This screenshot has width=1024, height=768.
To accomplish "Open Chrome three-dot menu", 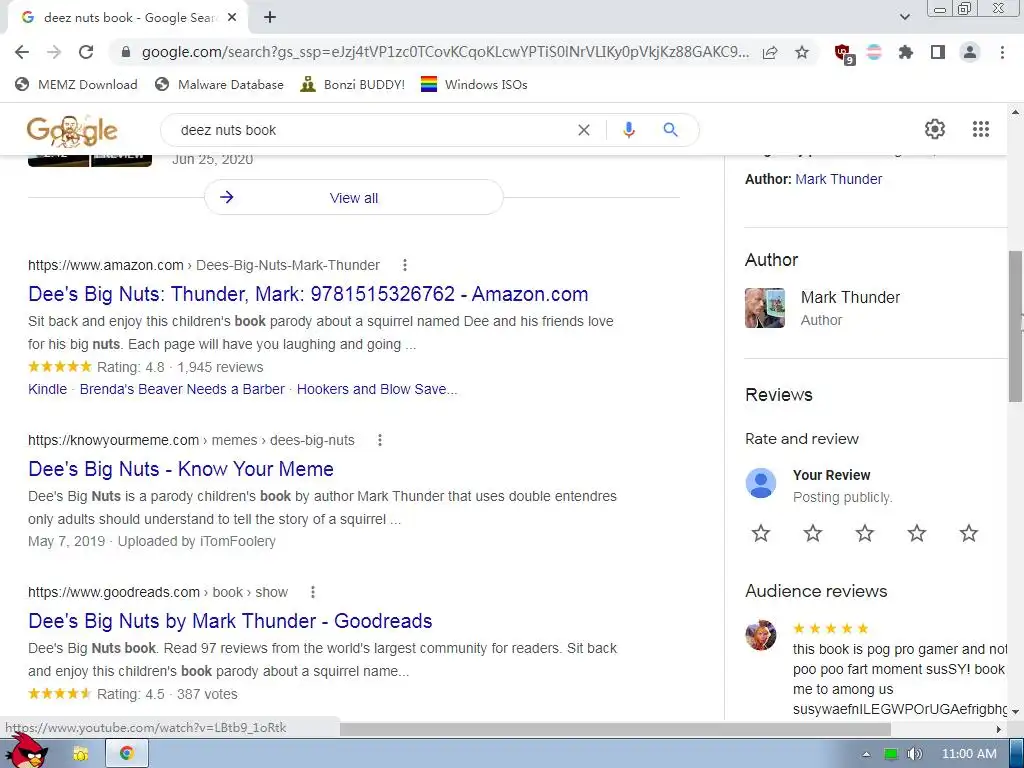I will (x=1002, y=52).
